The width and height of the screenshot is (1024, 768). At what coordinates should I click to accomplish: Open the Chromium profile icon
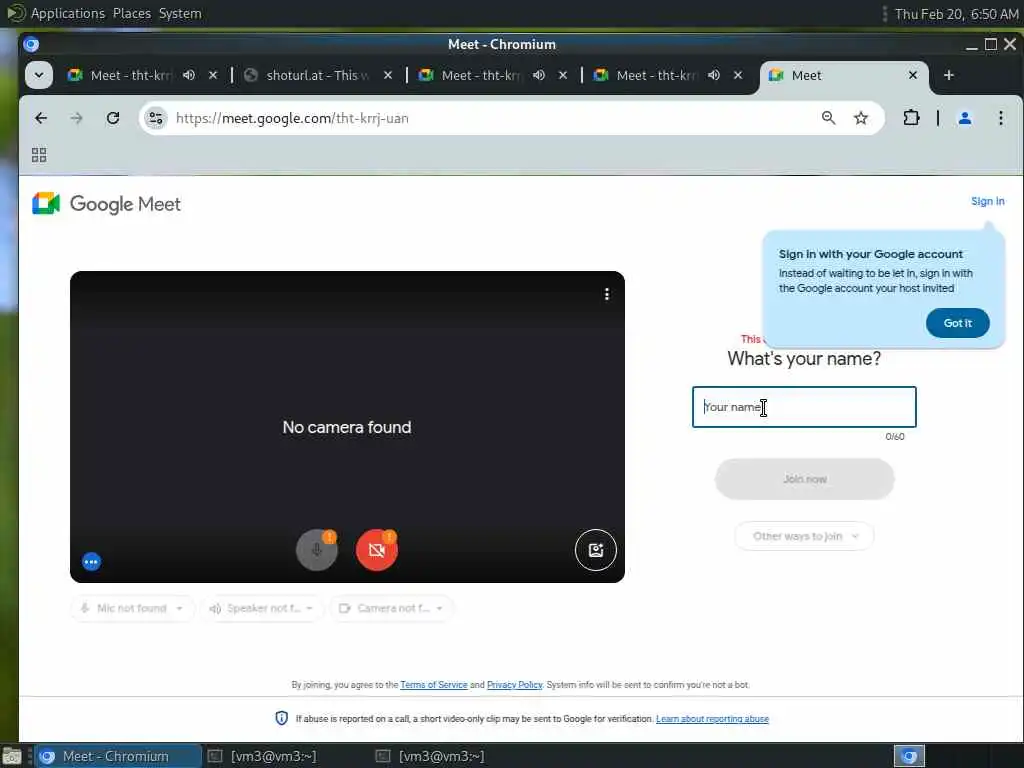tap(965, 118)
